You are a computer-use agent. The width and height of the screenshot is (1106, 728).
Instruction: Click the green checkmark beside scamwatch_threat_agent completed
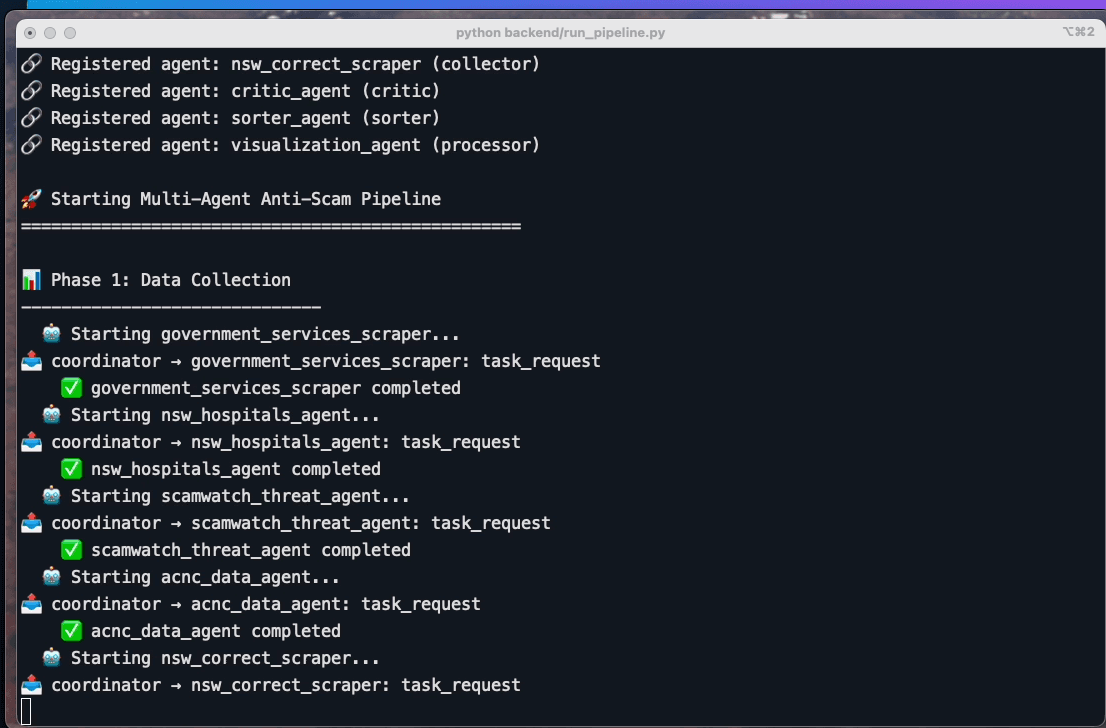(70, 549)
